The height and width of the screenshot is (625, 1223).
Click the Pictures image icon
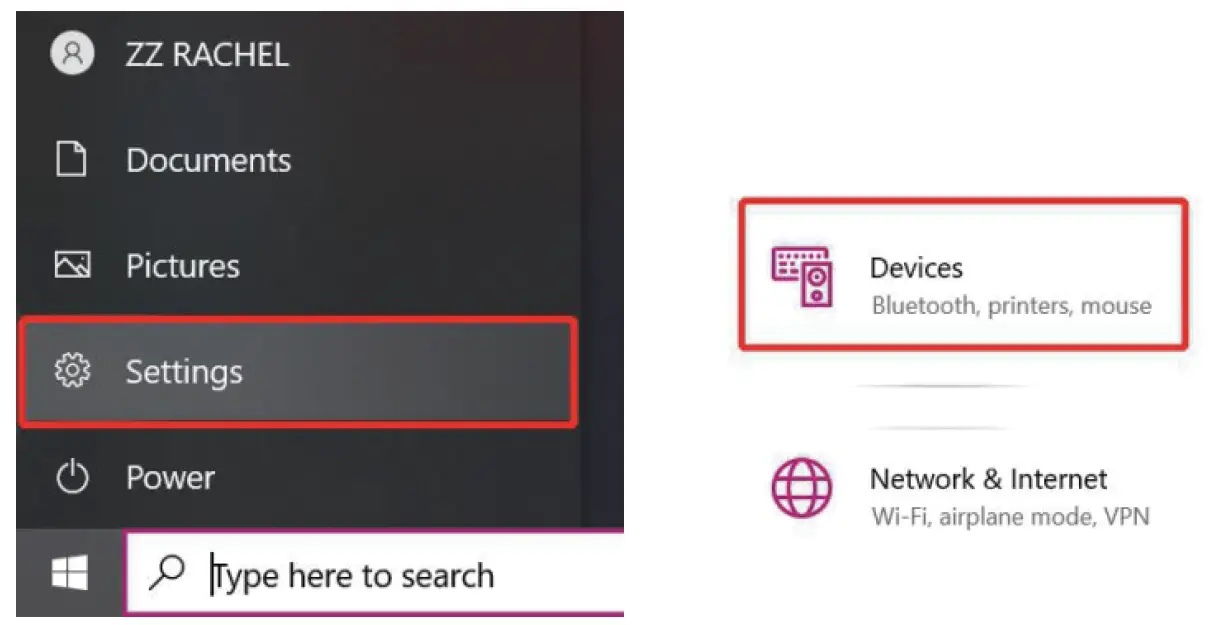tap(72, 265)
